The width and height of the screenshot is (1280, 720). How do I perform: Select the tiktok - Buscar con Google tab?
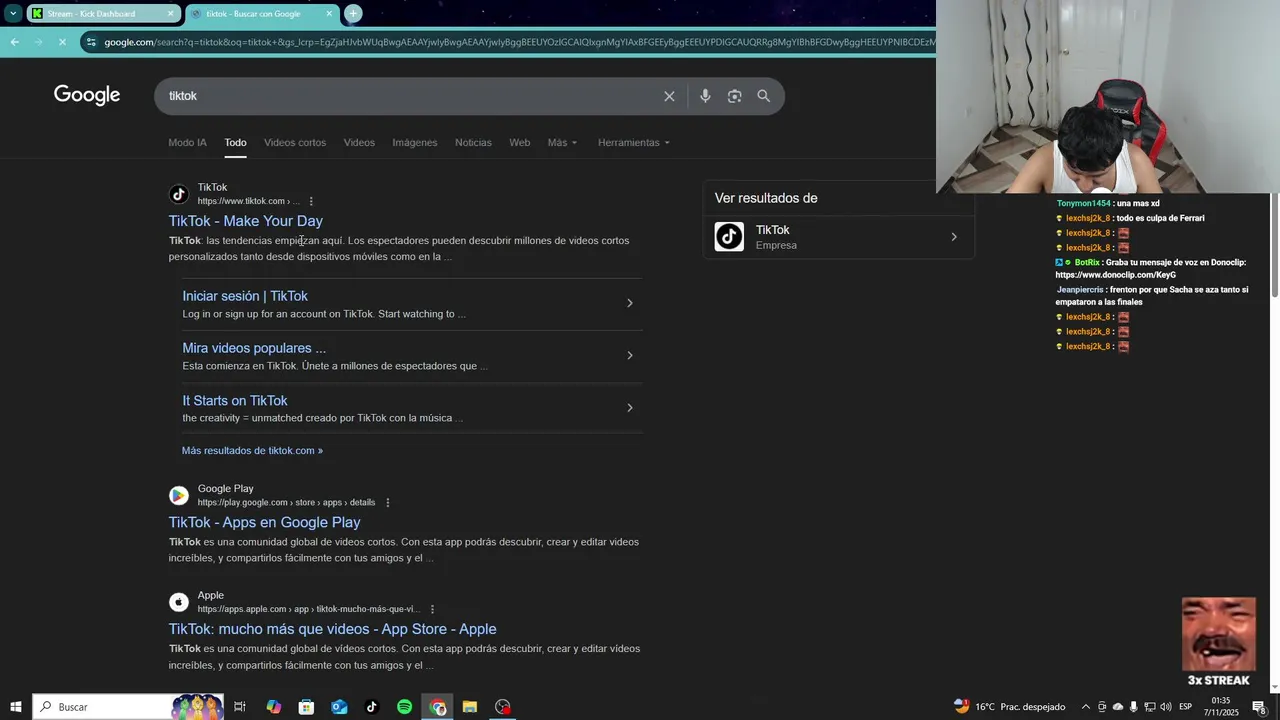[253, 14]
